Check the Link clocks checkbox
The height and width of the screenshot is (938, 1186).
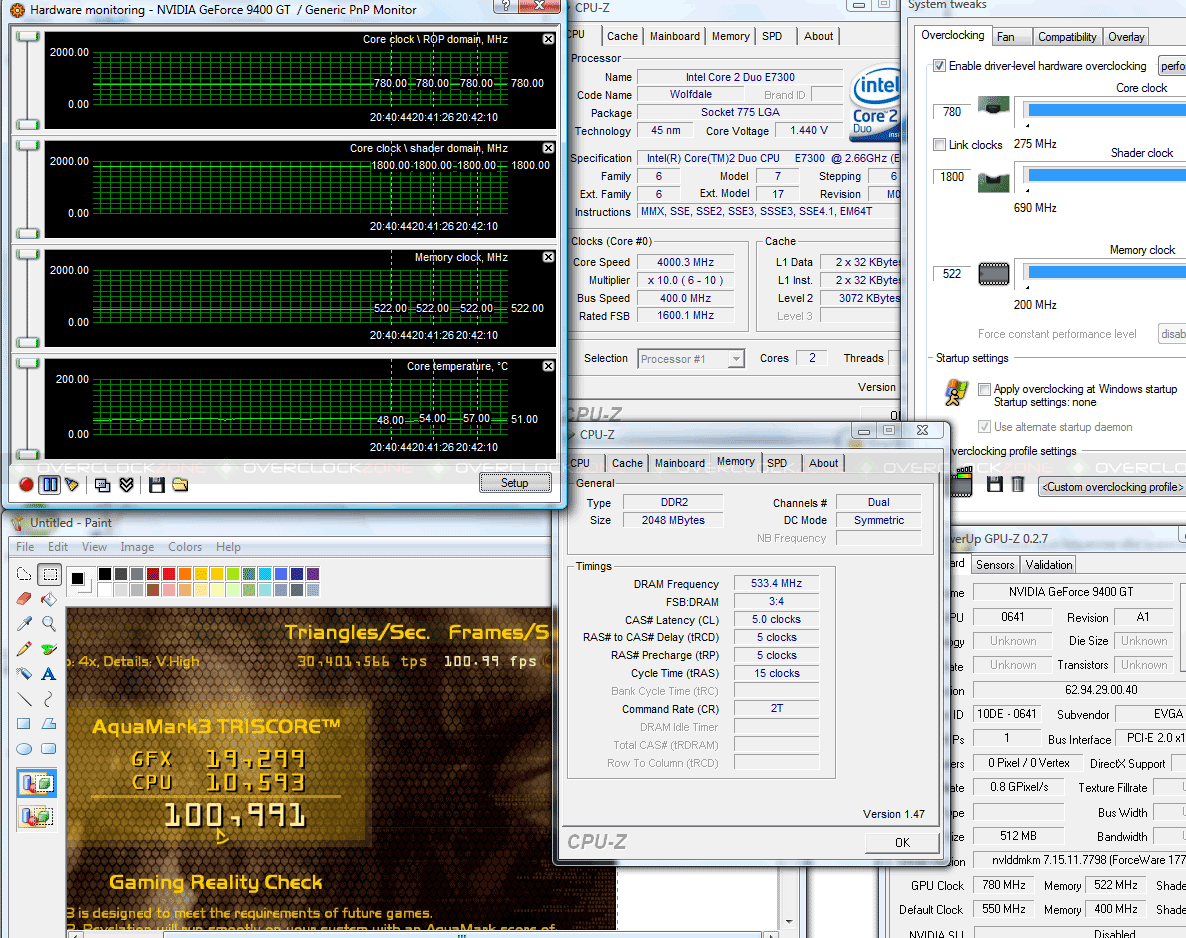click(x=939, y=144)
